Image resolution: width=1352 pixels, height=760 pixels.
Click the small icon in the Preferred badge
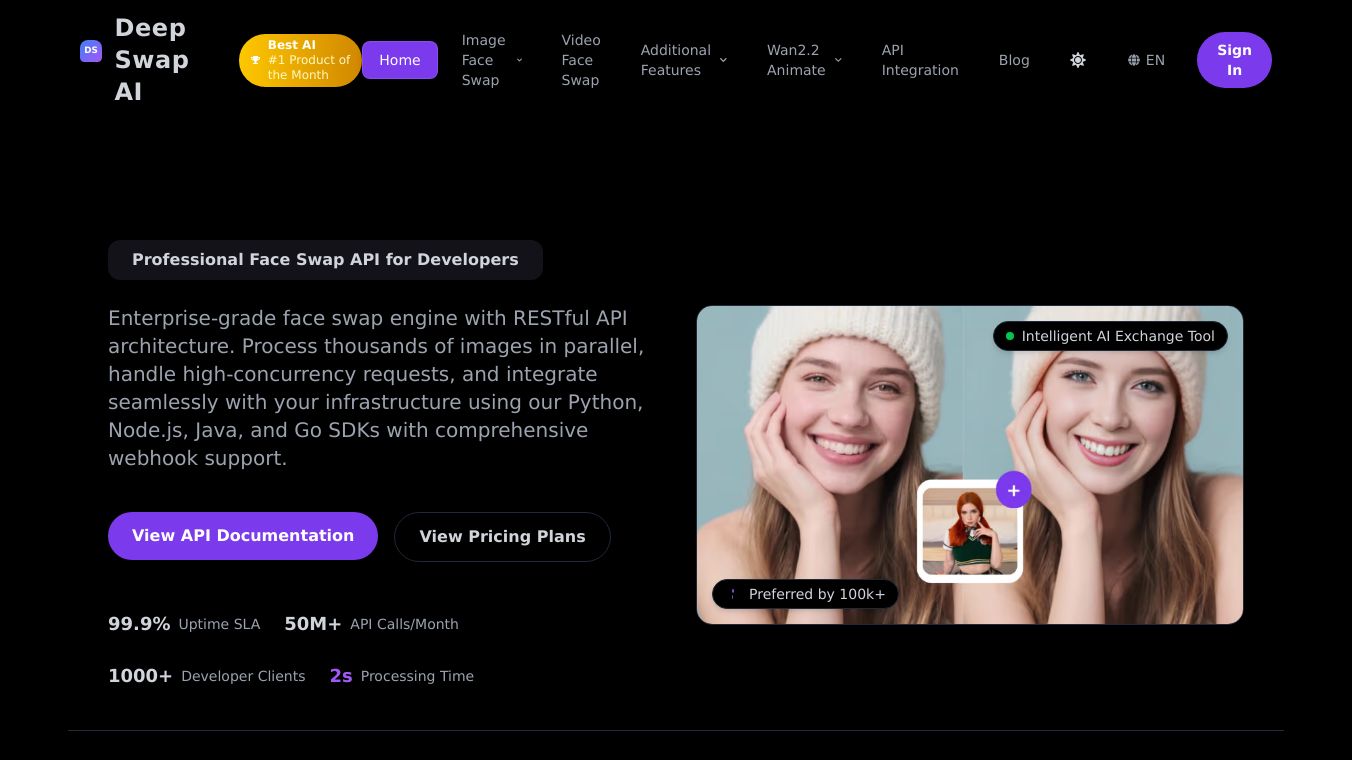pos(732,594)
